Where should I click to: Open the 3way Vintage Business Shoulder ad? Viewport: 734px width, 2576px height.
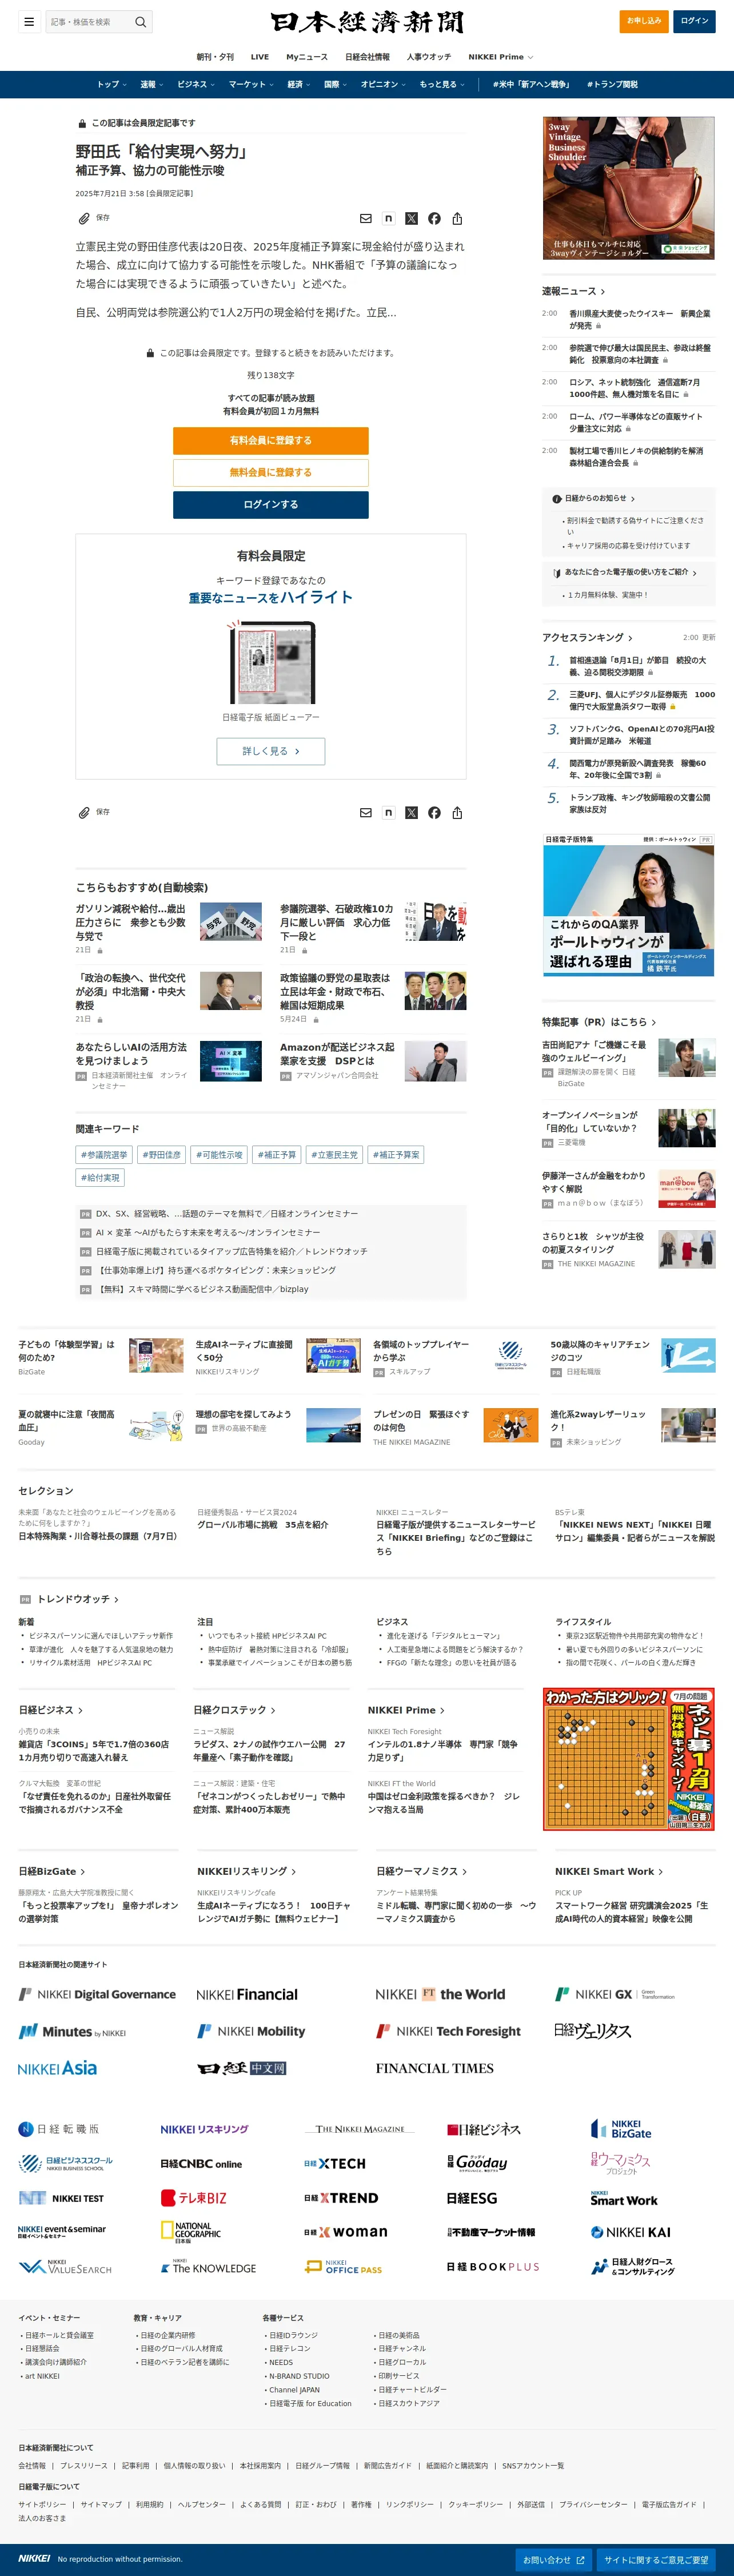coord(629,189)
